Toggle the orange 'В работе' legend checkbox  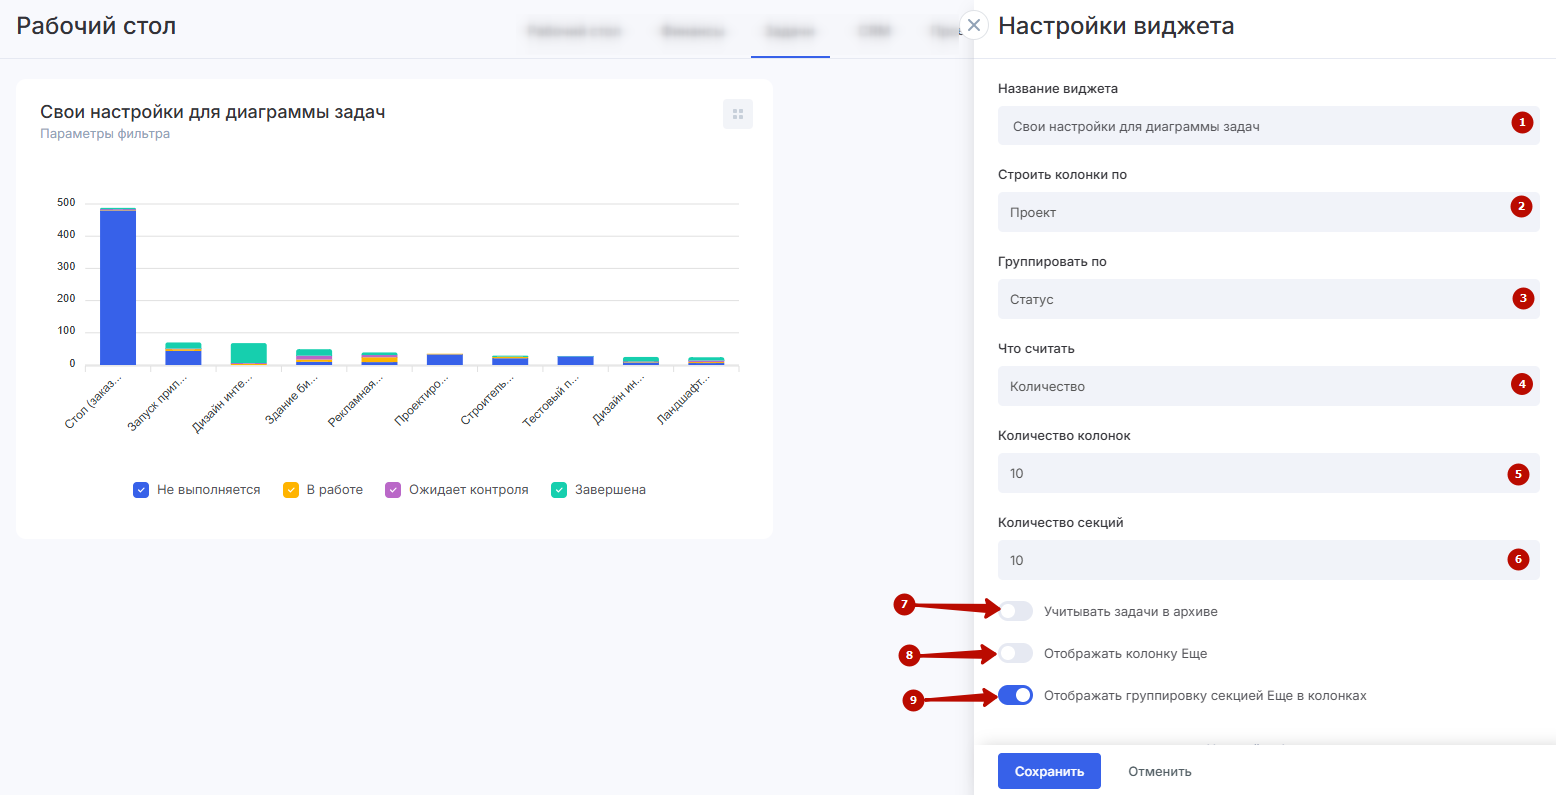tap(291, 490)
